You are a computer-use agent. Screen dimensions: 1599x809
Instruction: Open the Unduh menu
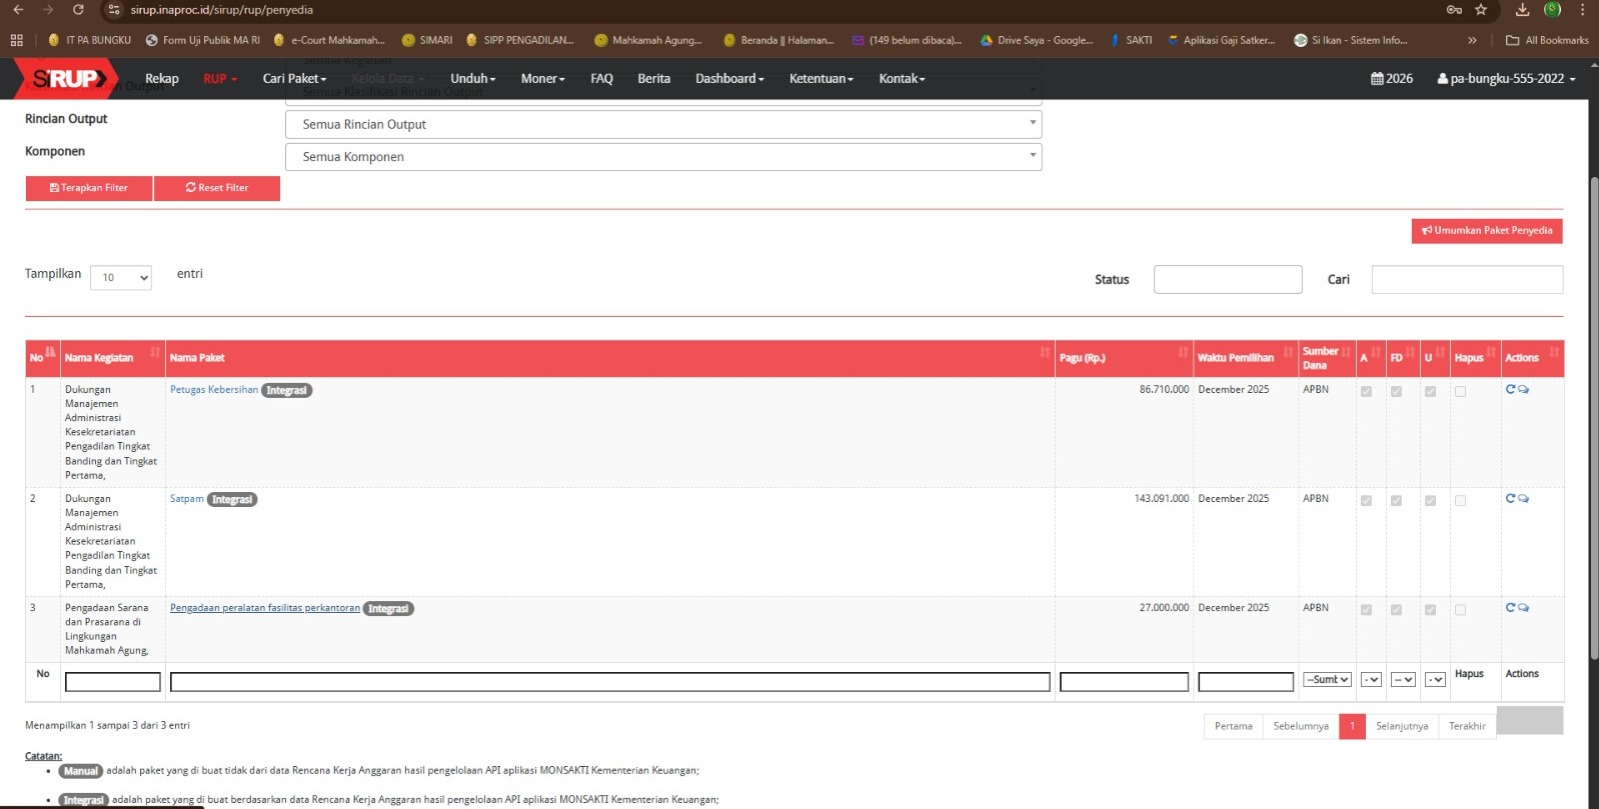pyautogui.click(x=472, y=78)
